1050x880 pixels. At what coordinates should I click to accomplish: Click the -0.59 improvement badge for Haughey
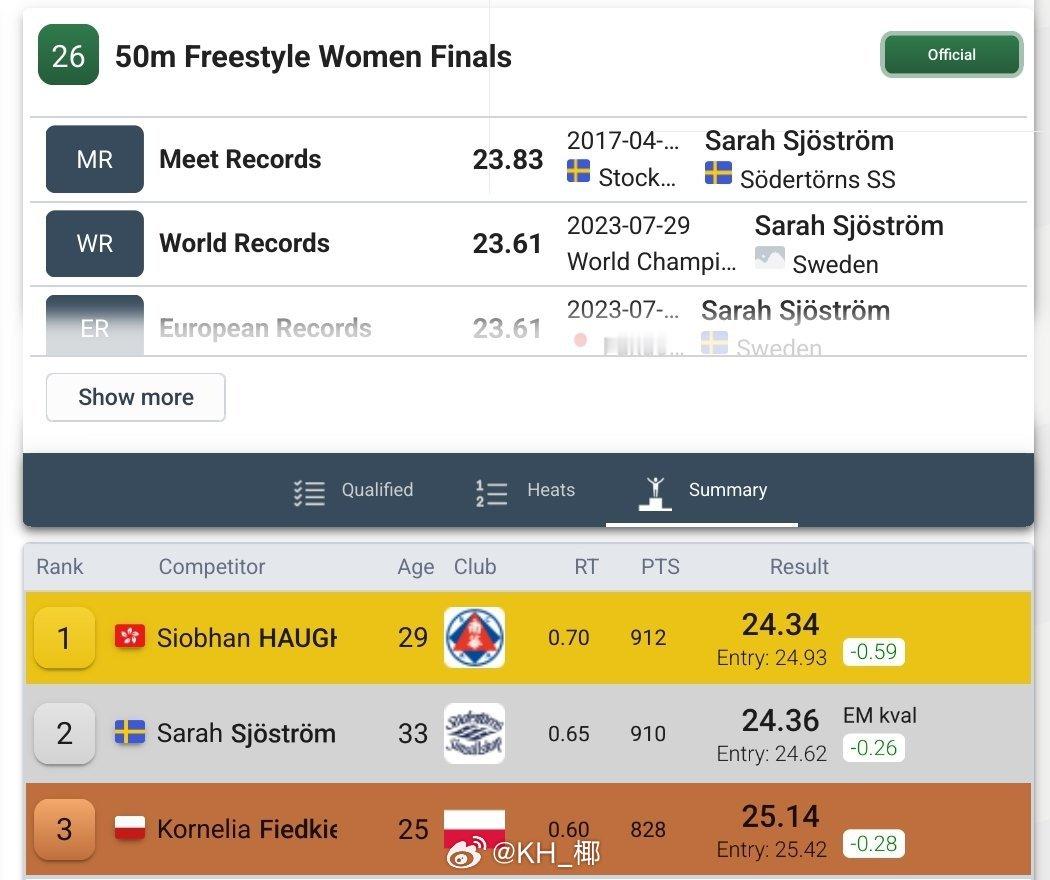(x=874, y=651)
